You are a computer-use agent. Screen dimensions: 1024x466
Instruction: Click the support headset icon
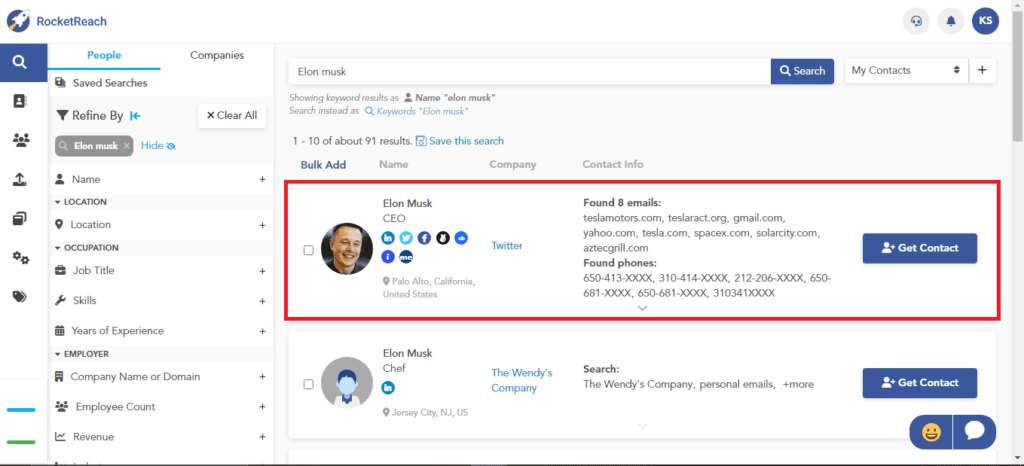point(914,20)
